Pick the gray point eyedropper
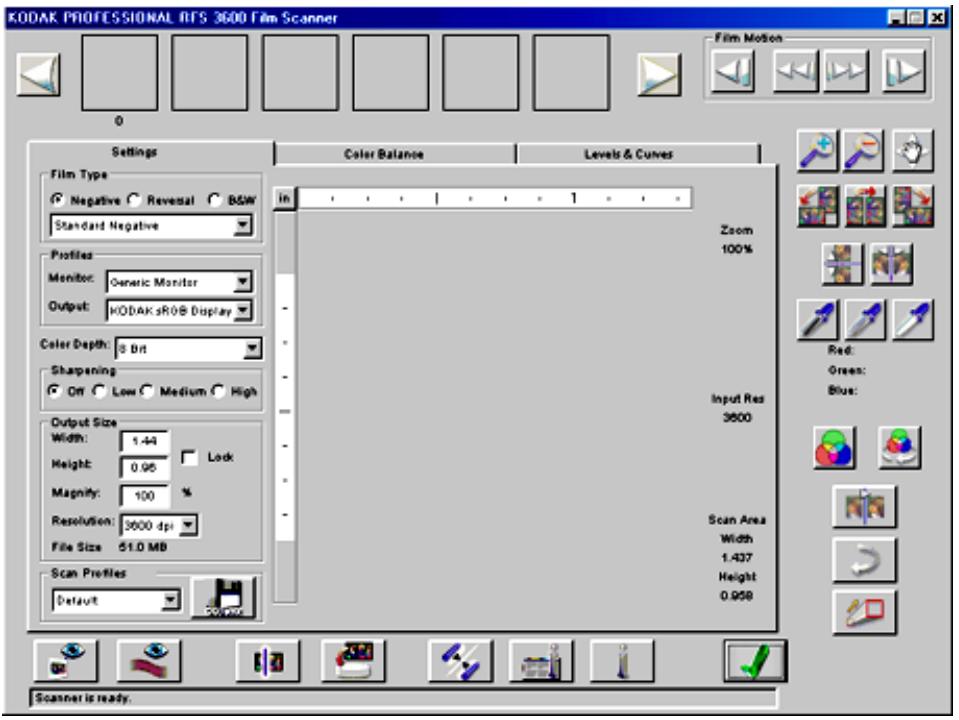Viewport: 959px width, 720px height. [x=865, y=320]
